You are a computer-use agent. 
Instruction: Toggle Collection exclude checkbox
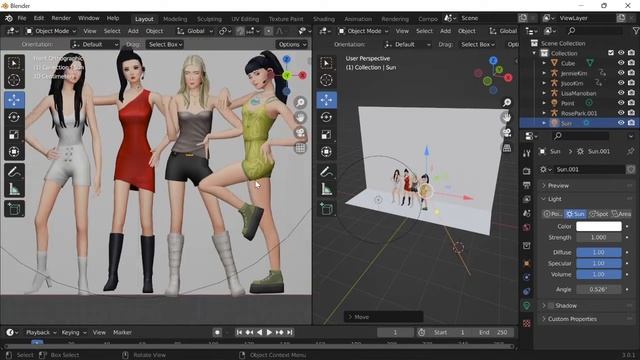click(x=611, y=53)
